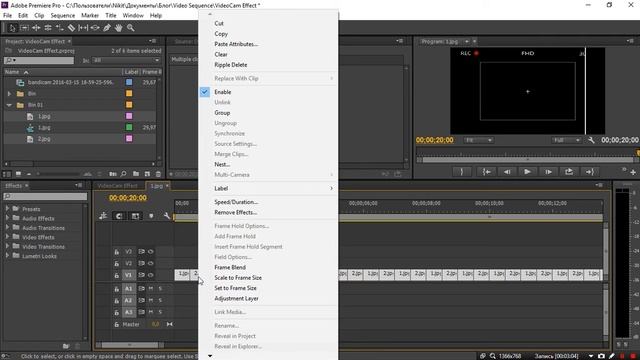Play the Program monitor

click(x=527, y=172)
